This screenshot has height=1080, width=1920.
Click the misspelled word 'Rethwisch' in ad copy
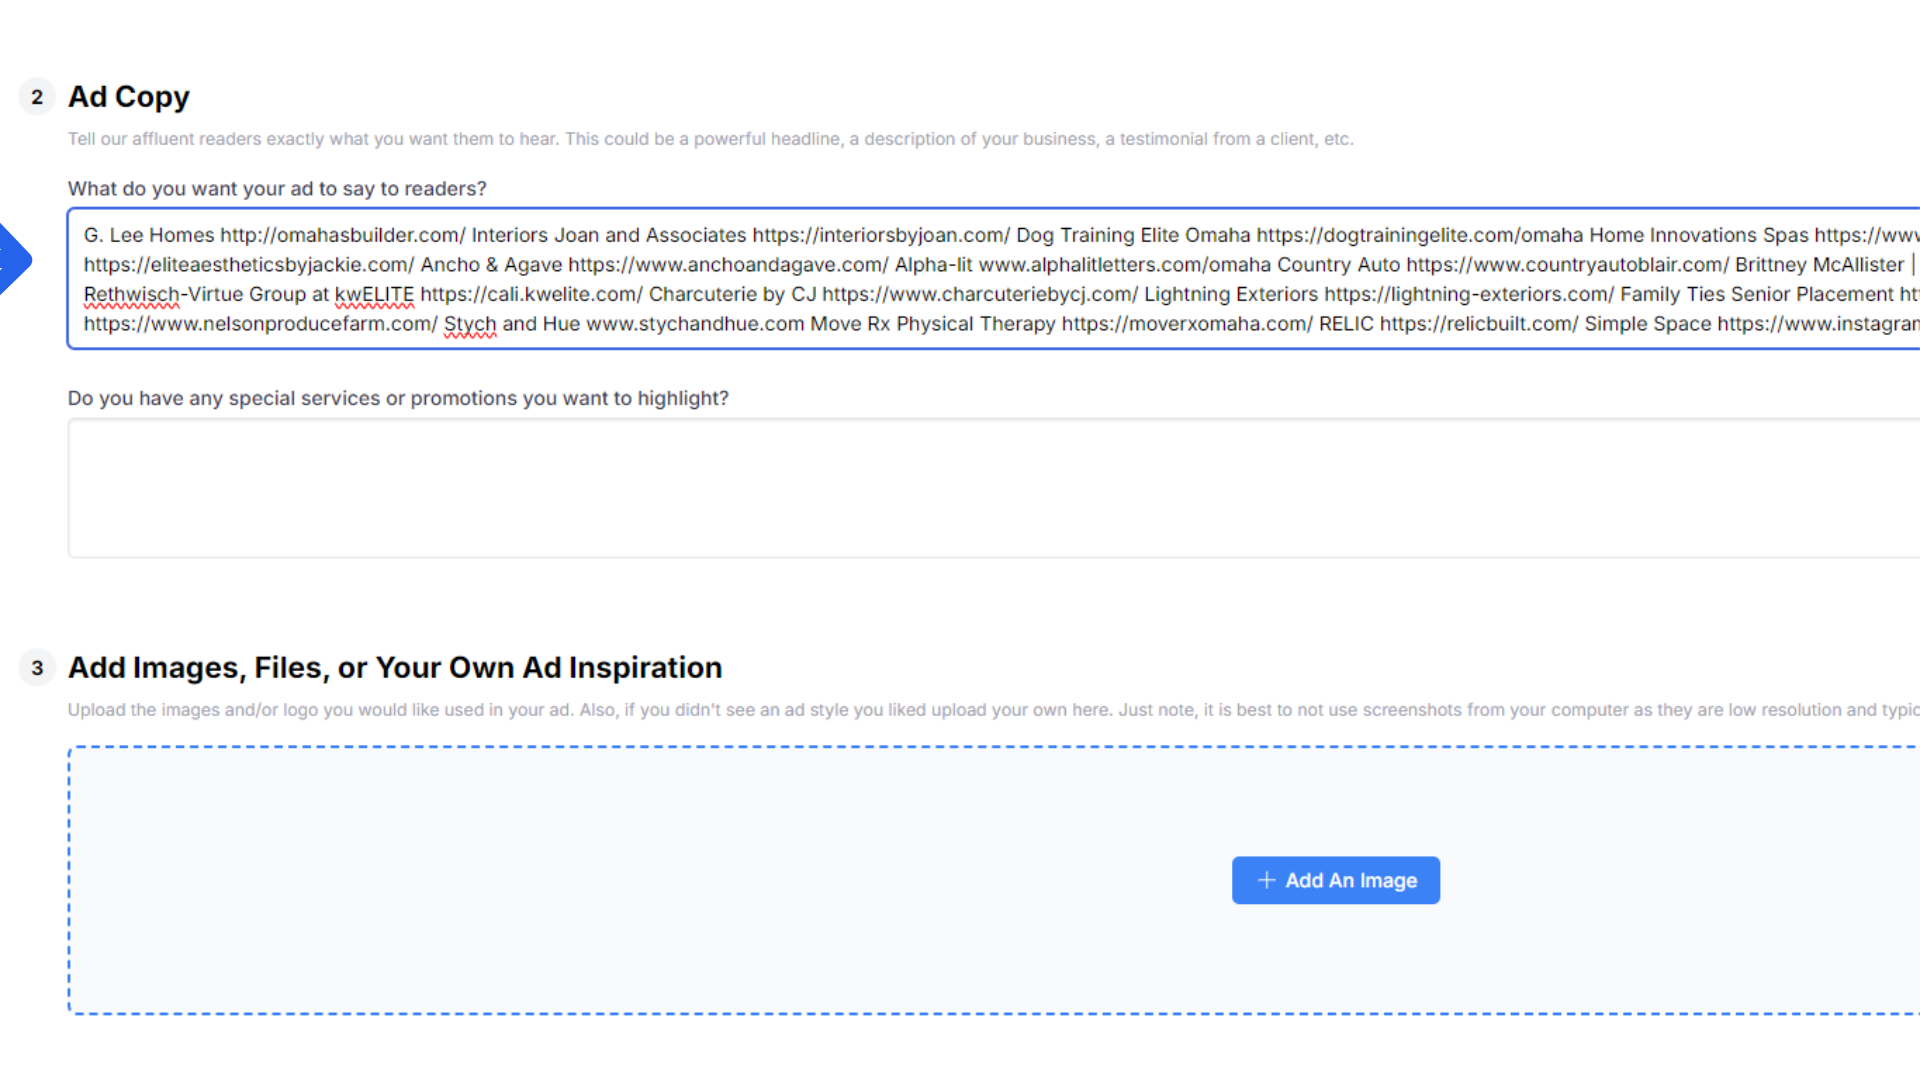coord(131,295)
